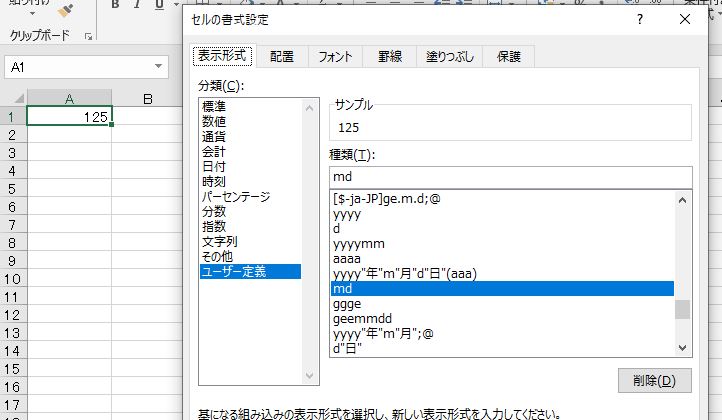Choose the ggge format entry
This screenshot has height=420, width=722.
[x=502, y=304]
